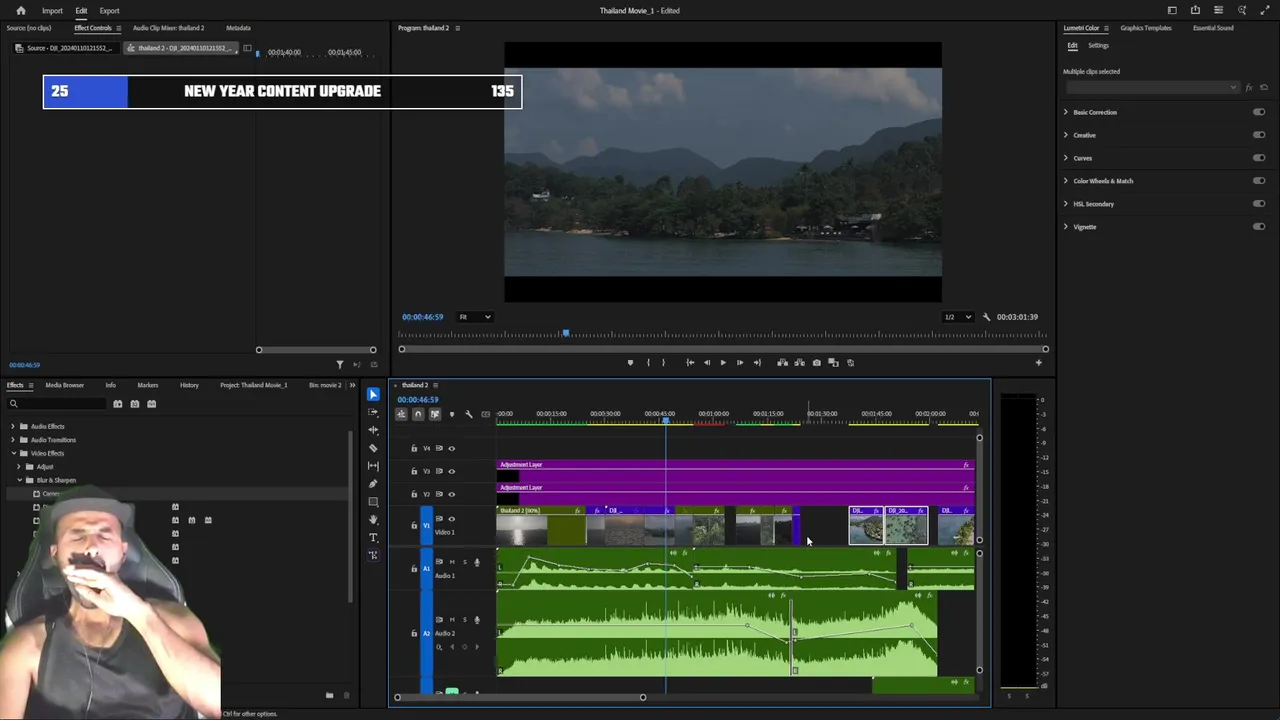
Task: Toggle visibility of track V4
Action: pos(451,449)
